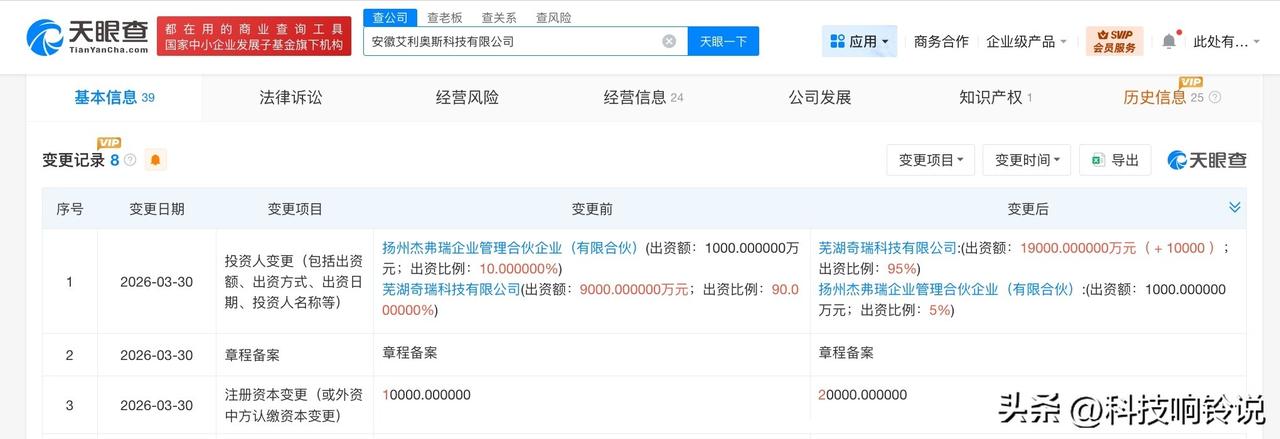1280x439 pixels.
Task: Switch to the 经营风险 tab
Action: pyautogui.click(x=467, y=97)
